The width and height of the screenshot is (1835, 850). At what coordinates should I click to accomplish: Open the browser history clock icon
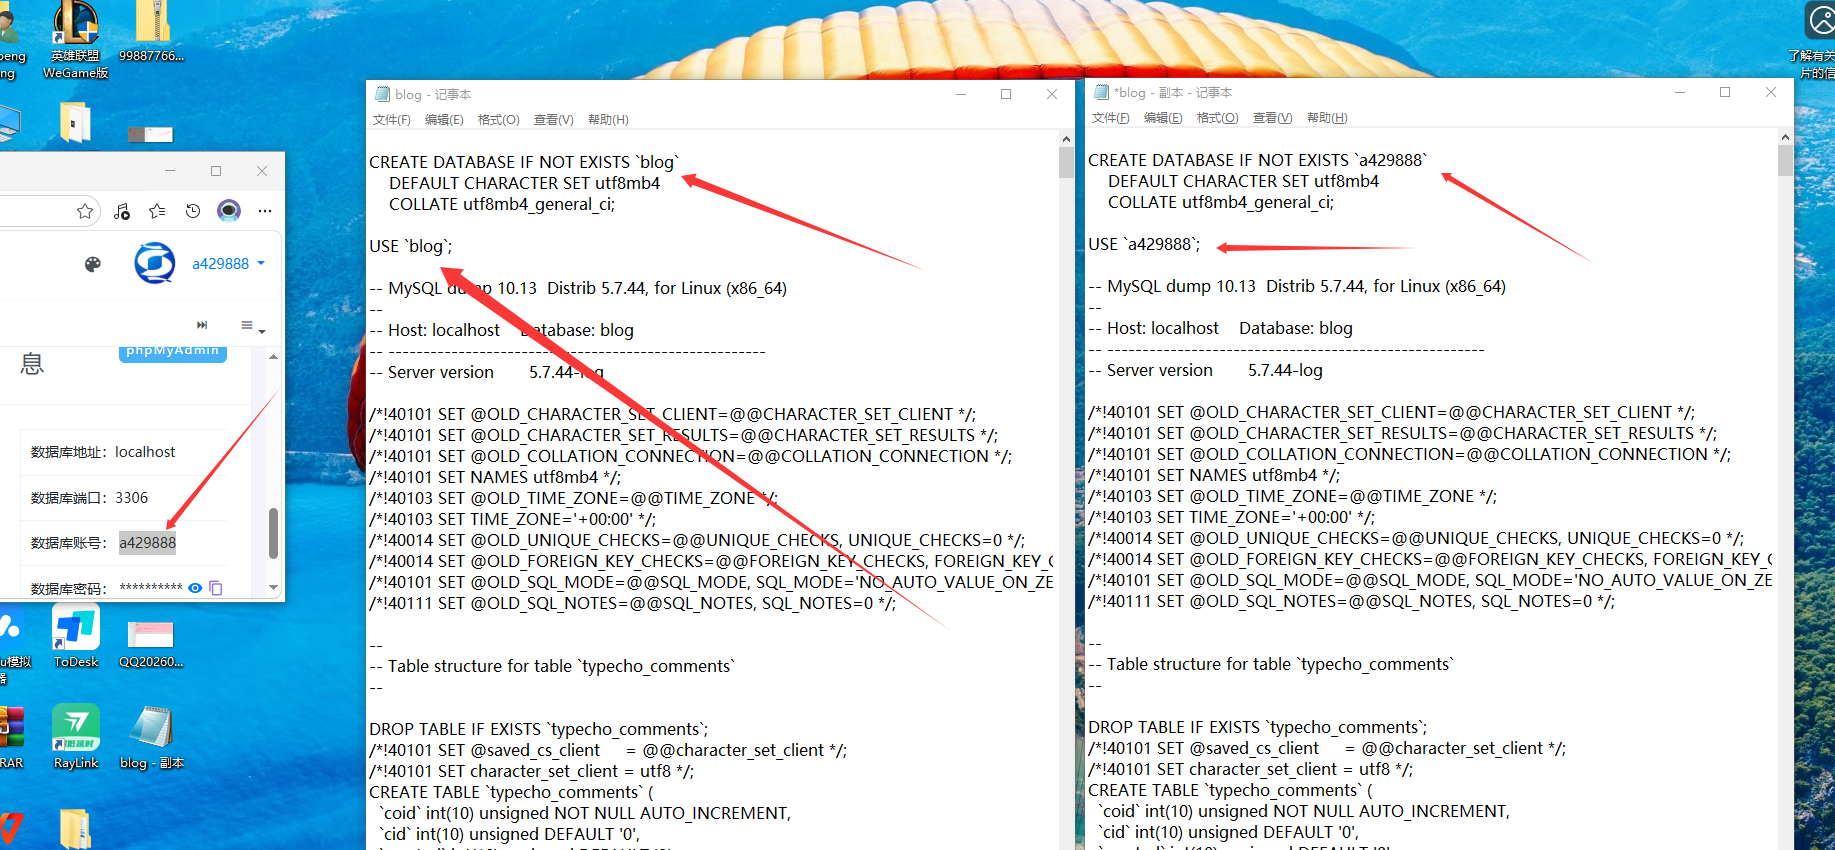pos(193,211)
